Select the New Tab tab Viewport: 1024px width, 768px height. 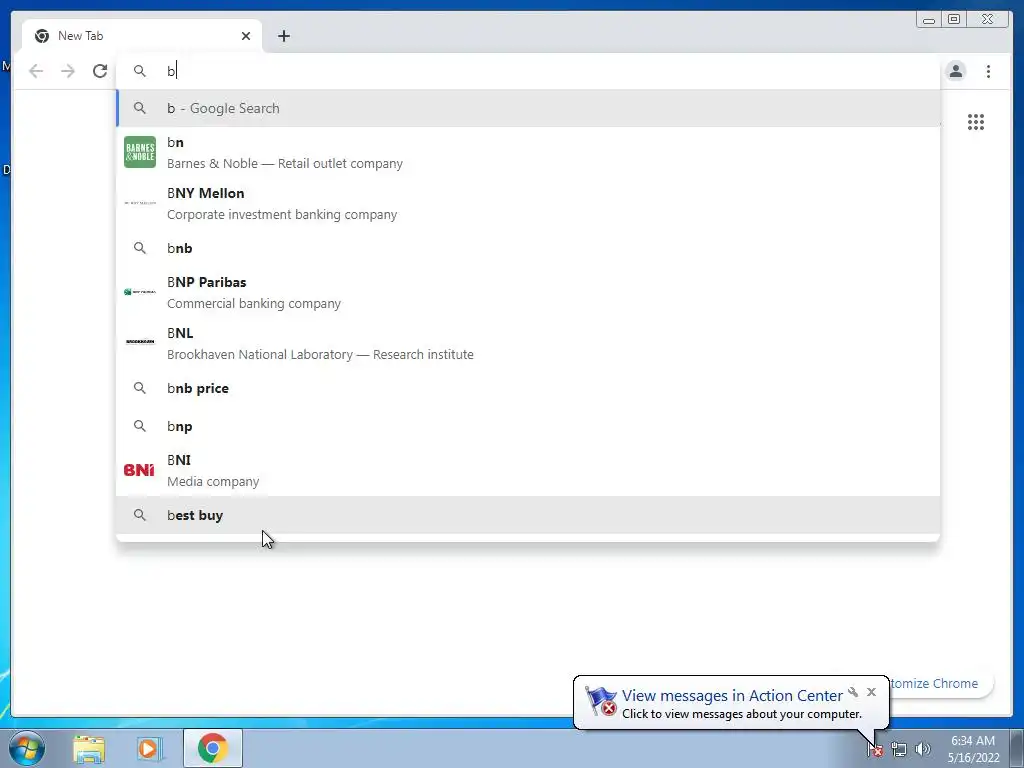(x=142, y=36)
